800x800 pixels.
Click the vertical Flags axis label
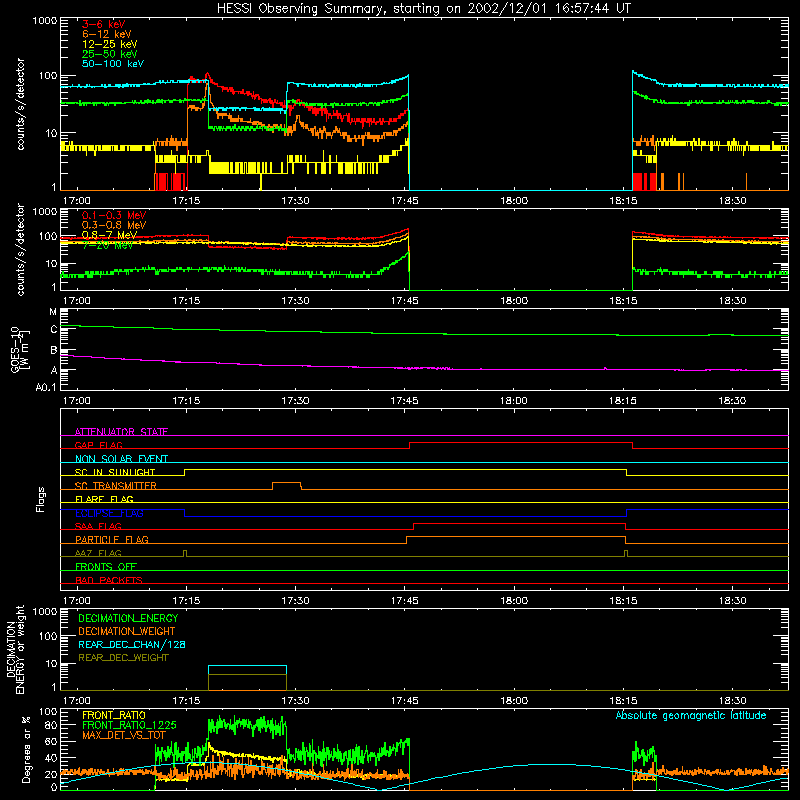click(x=41, y=499)
